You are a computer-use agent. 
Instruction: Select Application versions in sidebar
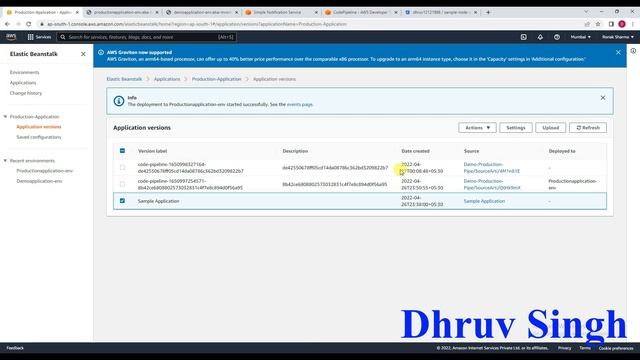tap(39, 127)
